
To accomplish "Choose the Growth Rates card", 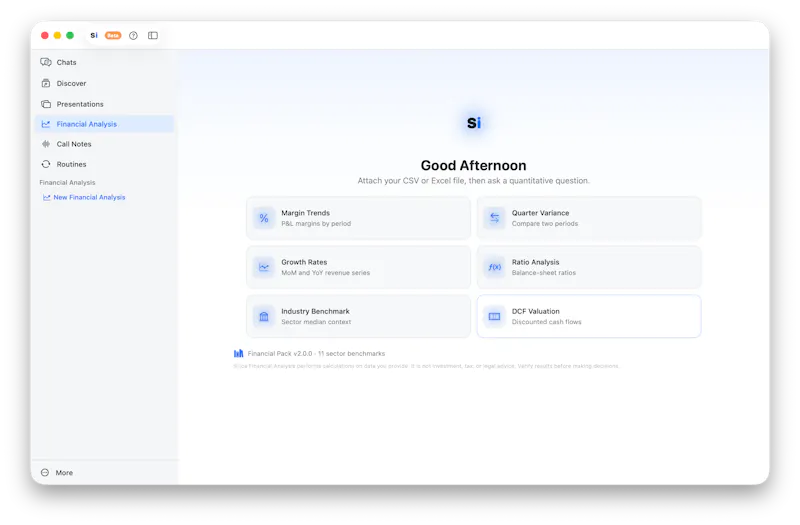I will pyautogui.click(x=358, y=267).
